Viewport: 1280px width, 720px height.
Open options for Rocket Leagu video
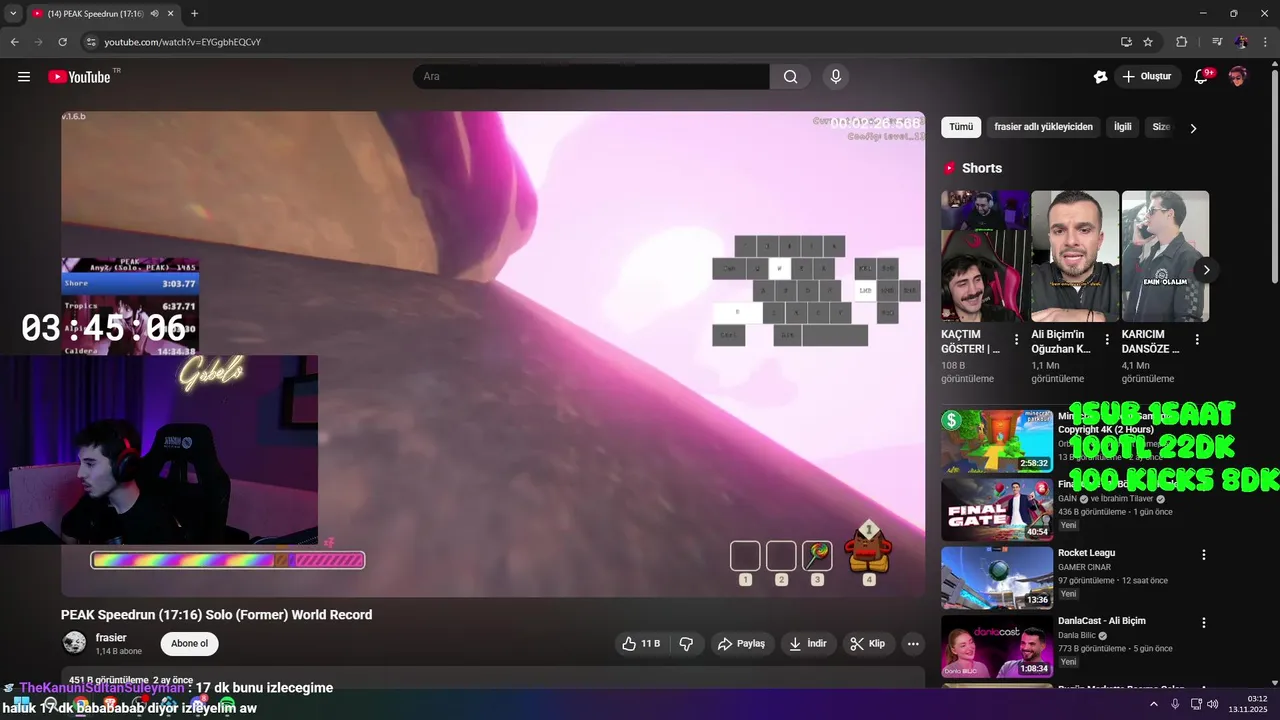tap(1204, 555)
